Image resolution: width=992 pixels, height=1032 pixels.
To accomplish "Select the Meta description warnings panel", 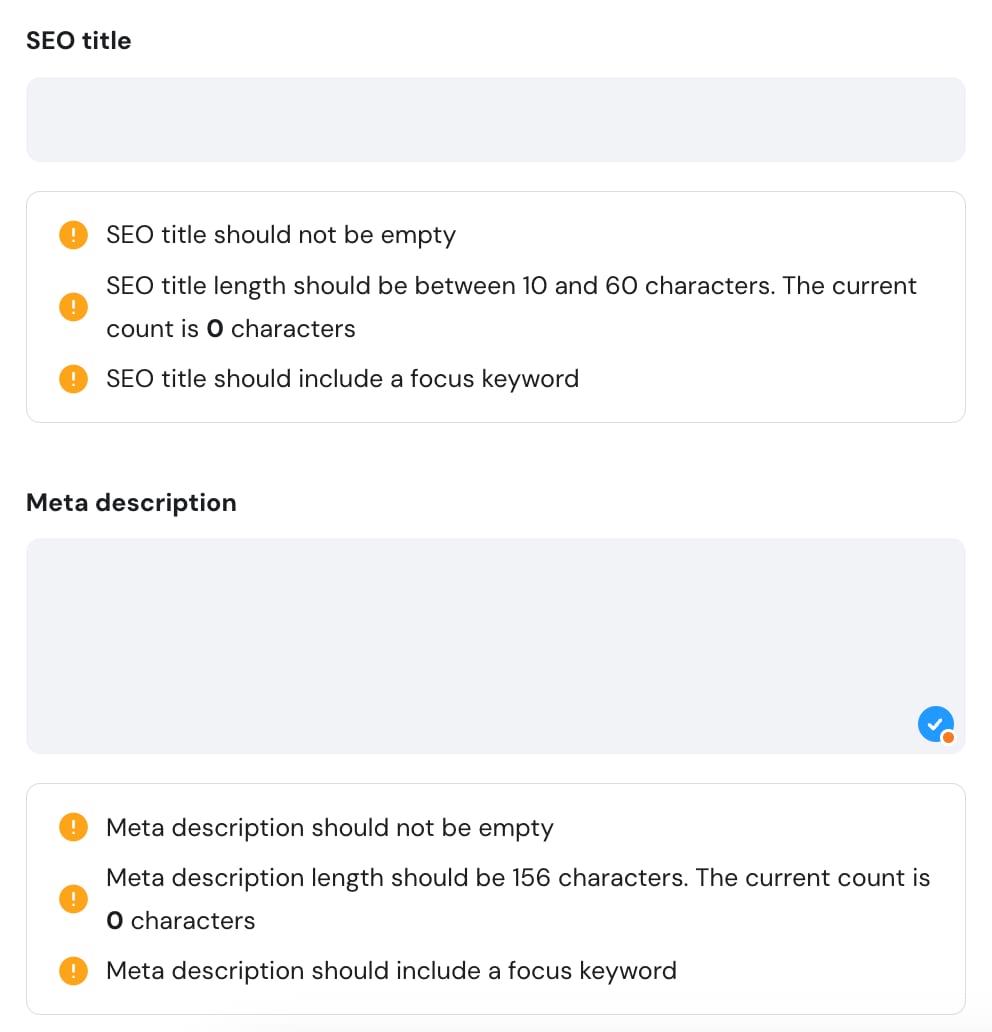I will (x=496, y=899).
